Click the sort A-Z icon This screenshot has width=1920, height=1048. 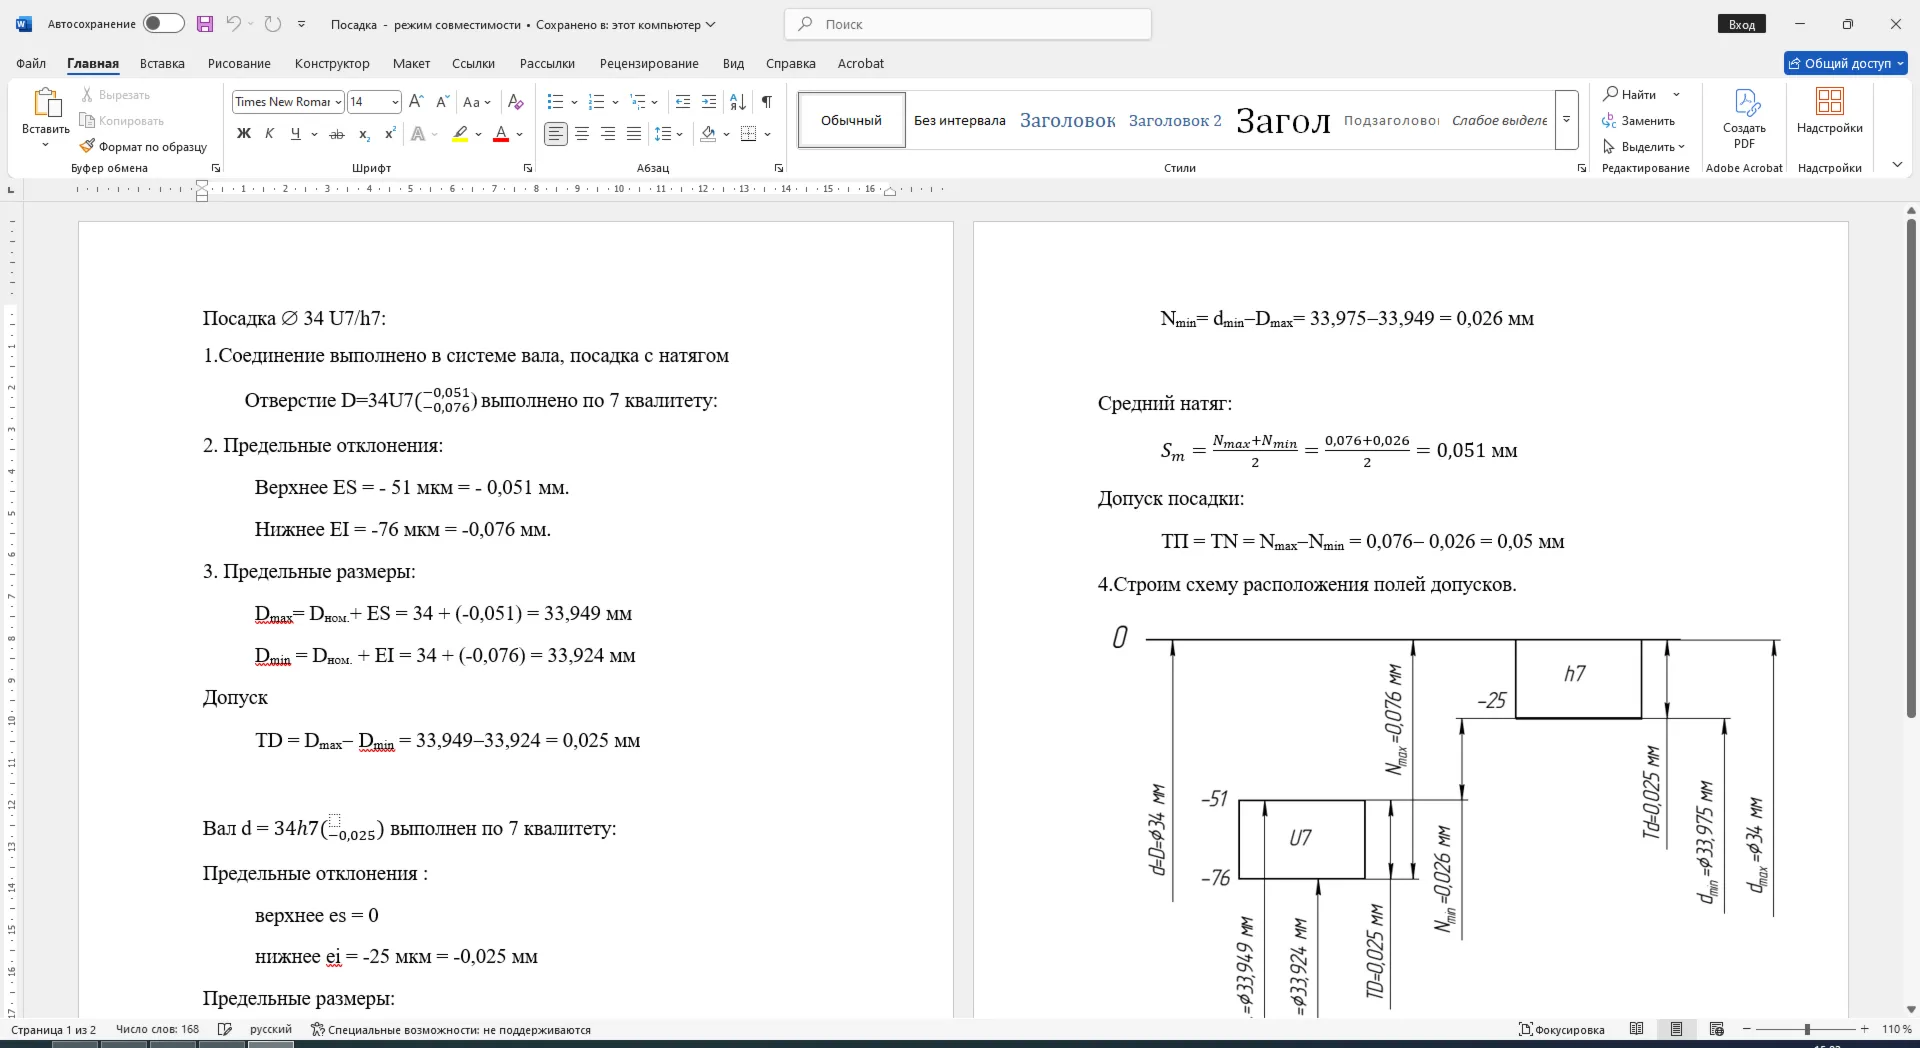738,102
